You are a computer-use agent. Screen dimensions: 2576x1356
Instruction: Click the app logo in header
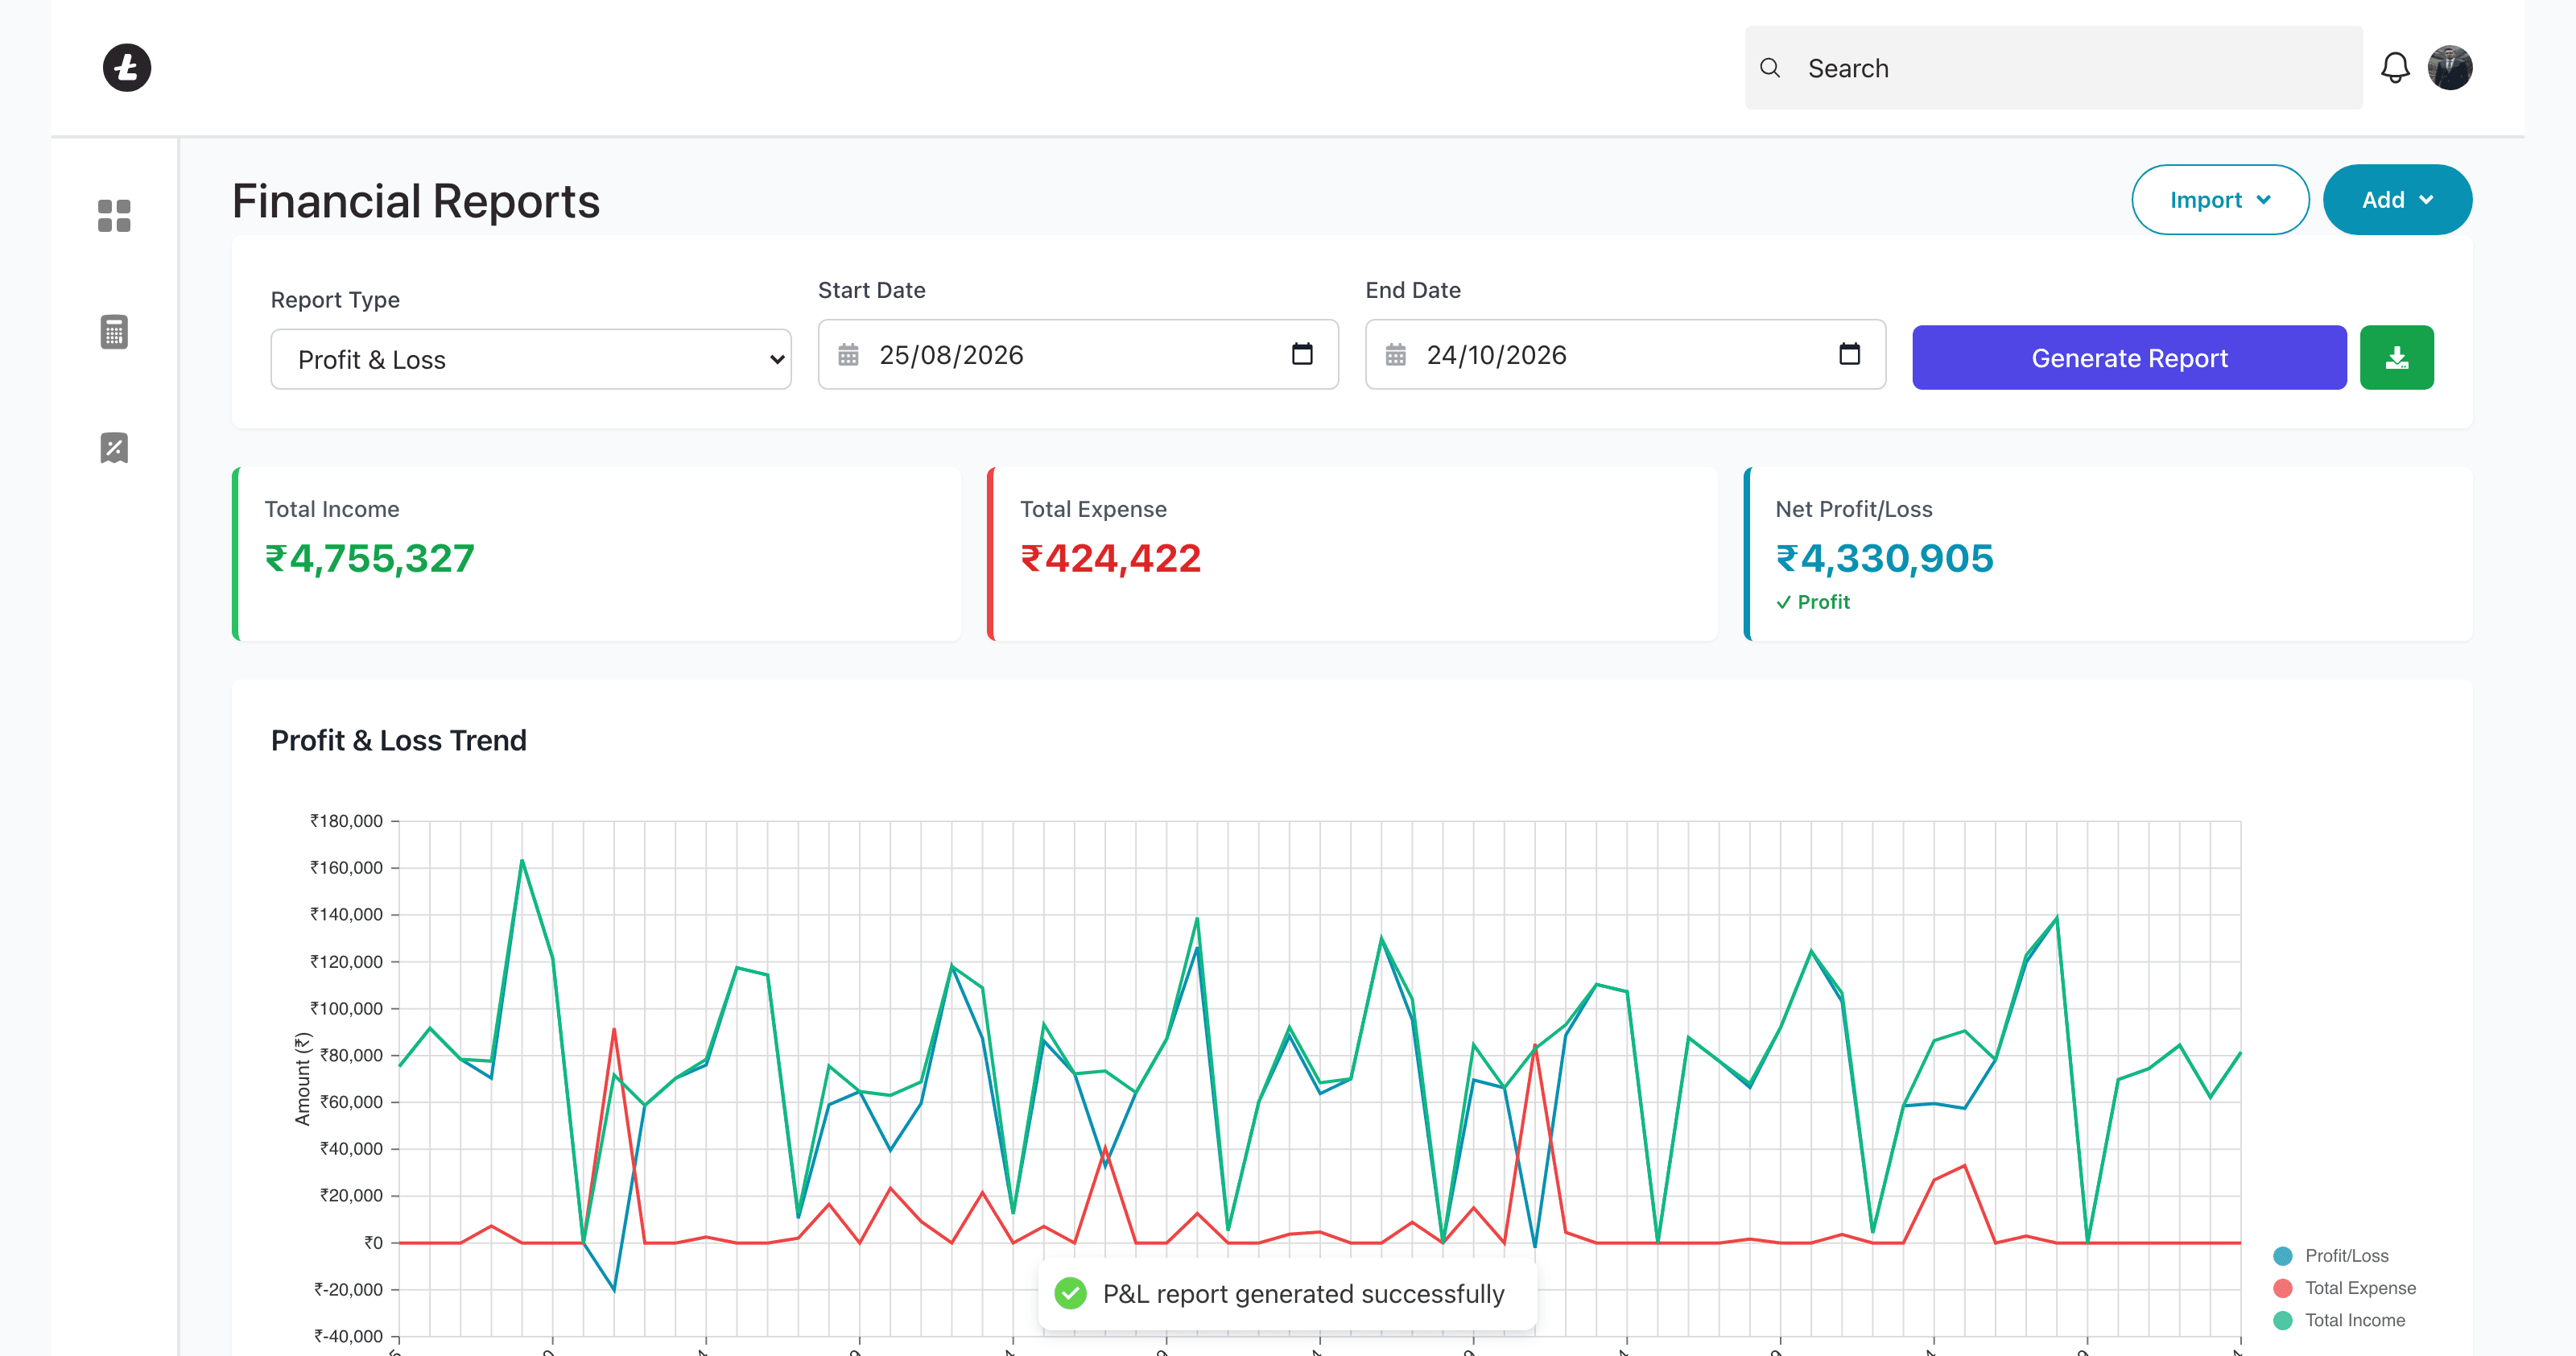[x=127, y=68]
